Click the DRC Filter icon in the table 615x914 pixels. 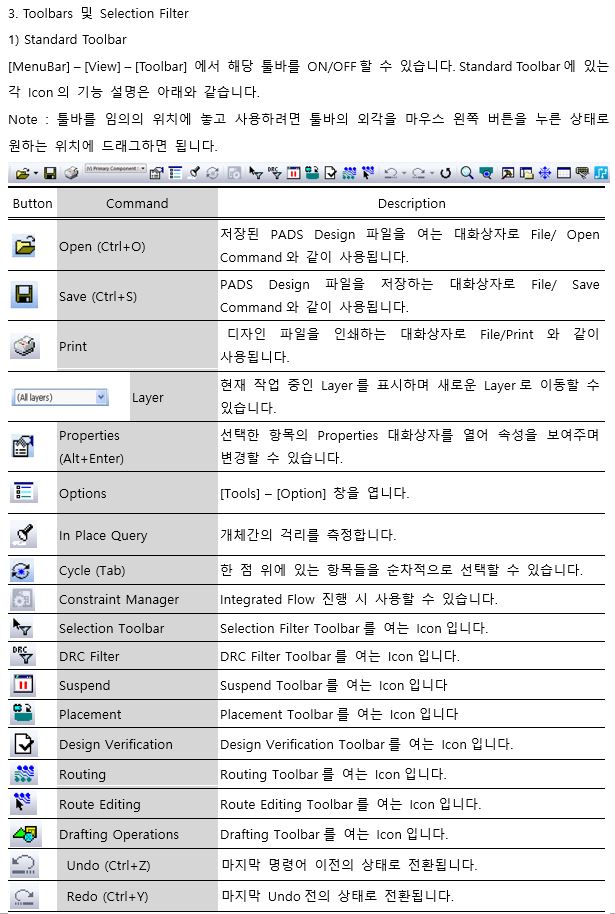click(23, 656)
